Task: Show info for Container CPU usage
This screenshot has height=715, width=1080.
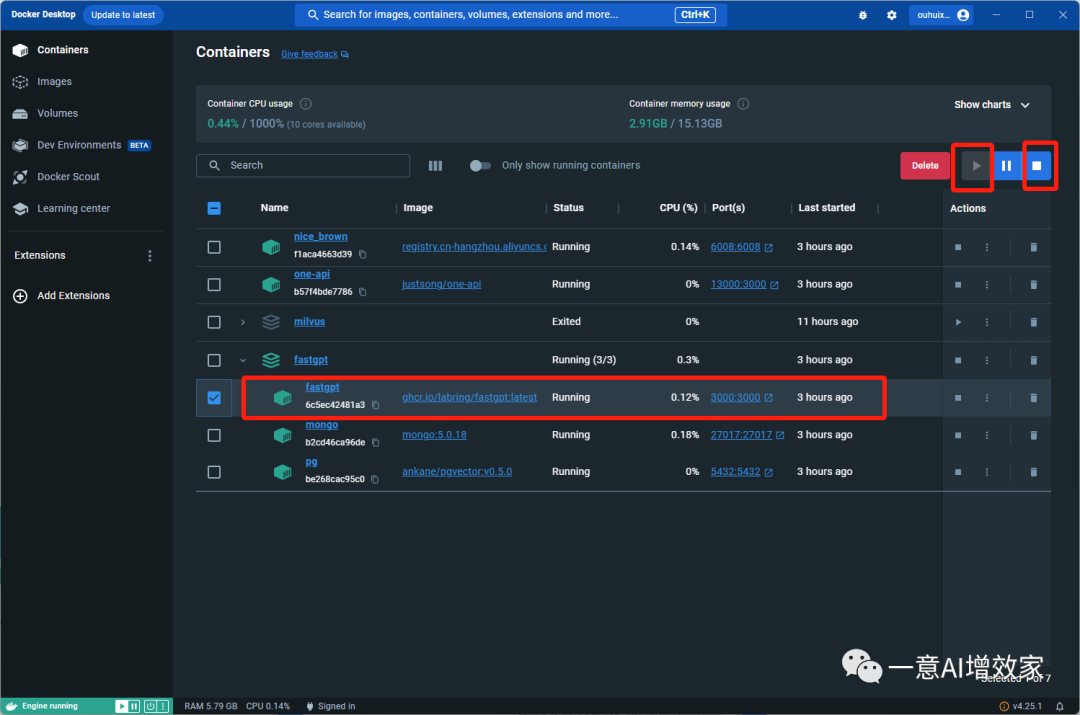Action: [x=306, y=104]
